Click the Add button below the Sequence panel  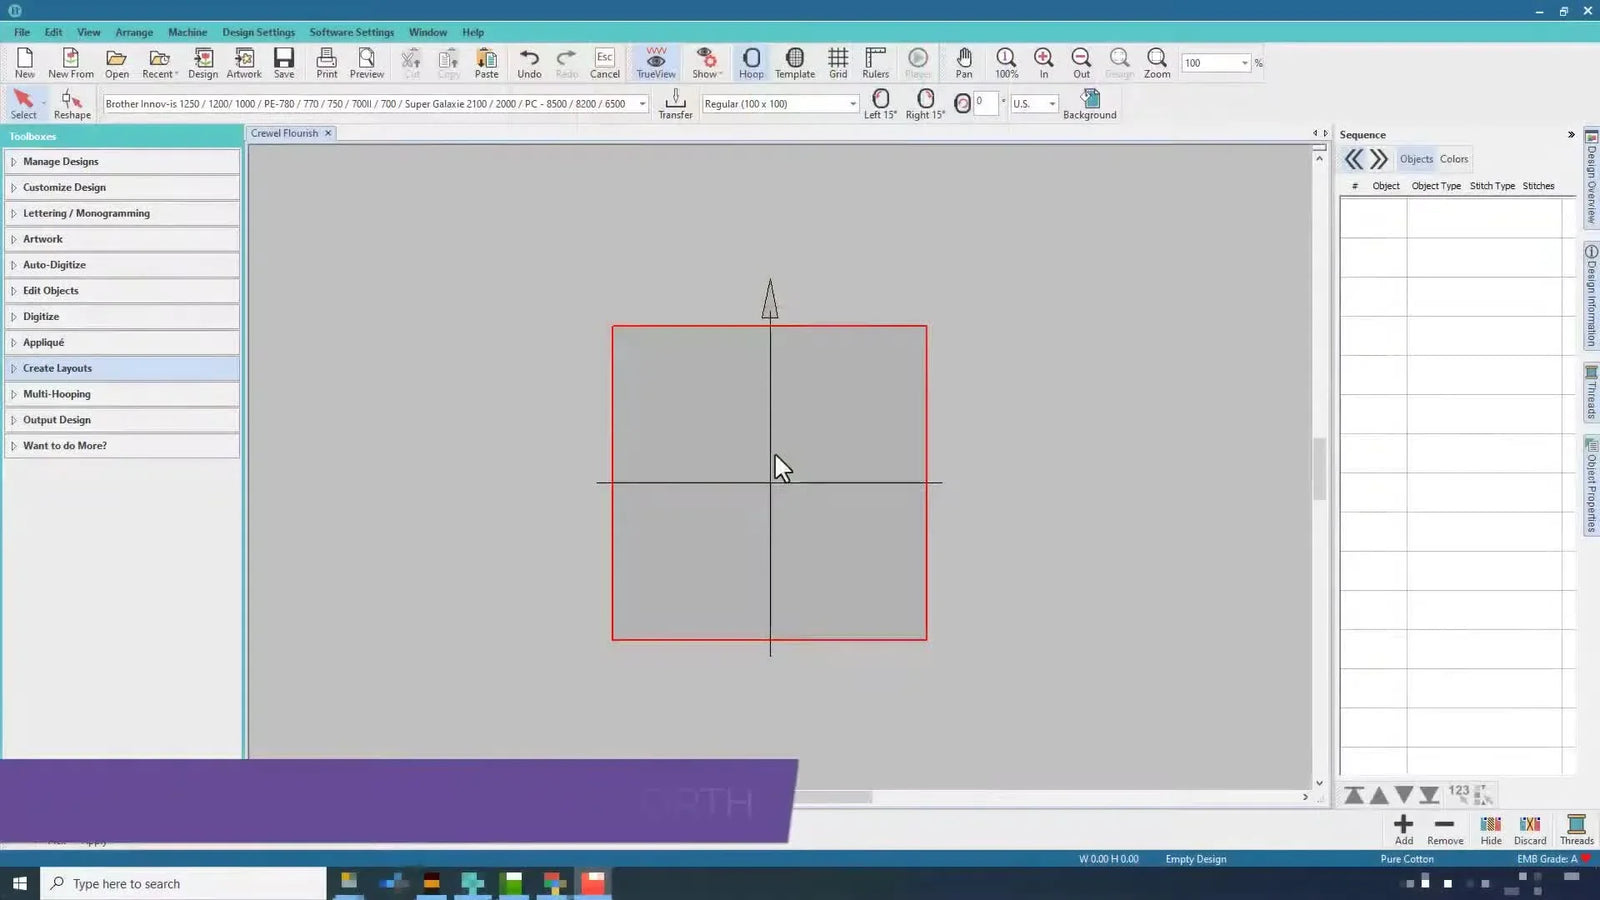point(1403,830)
